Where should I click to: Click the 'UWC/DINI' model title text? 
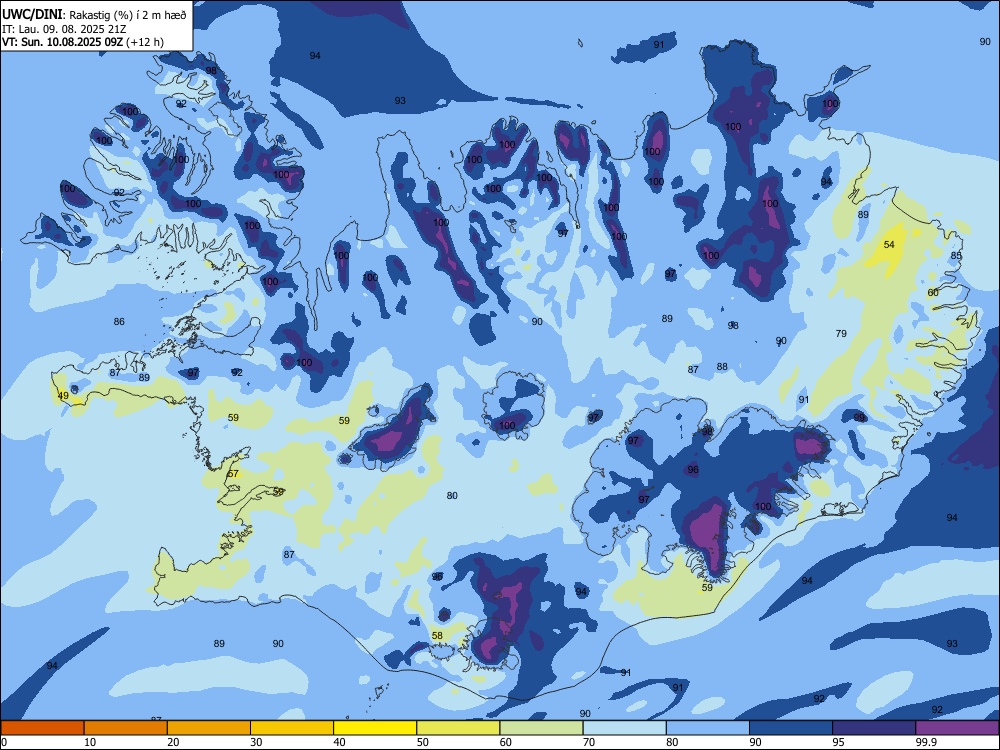32,14
